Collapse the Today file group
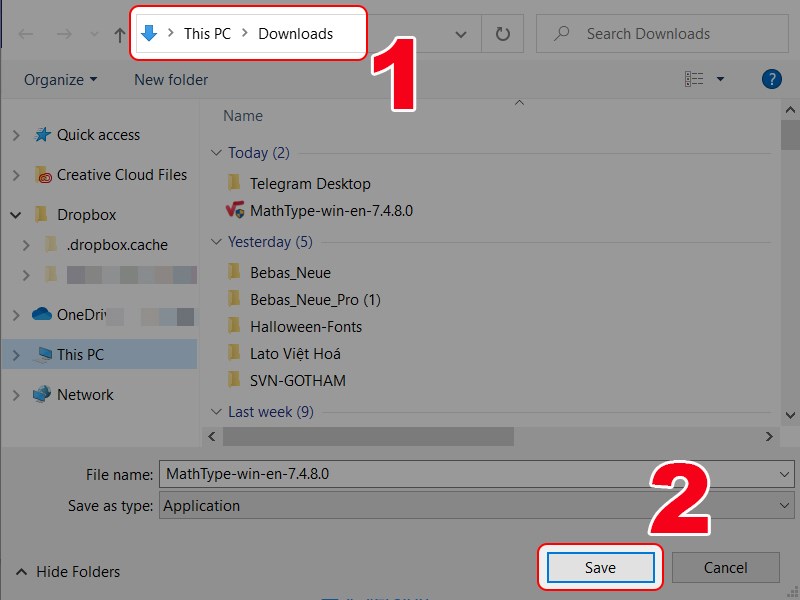 tap(217, 152)
